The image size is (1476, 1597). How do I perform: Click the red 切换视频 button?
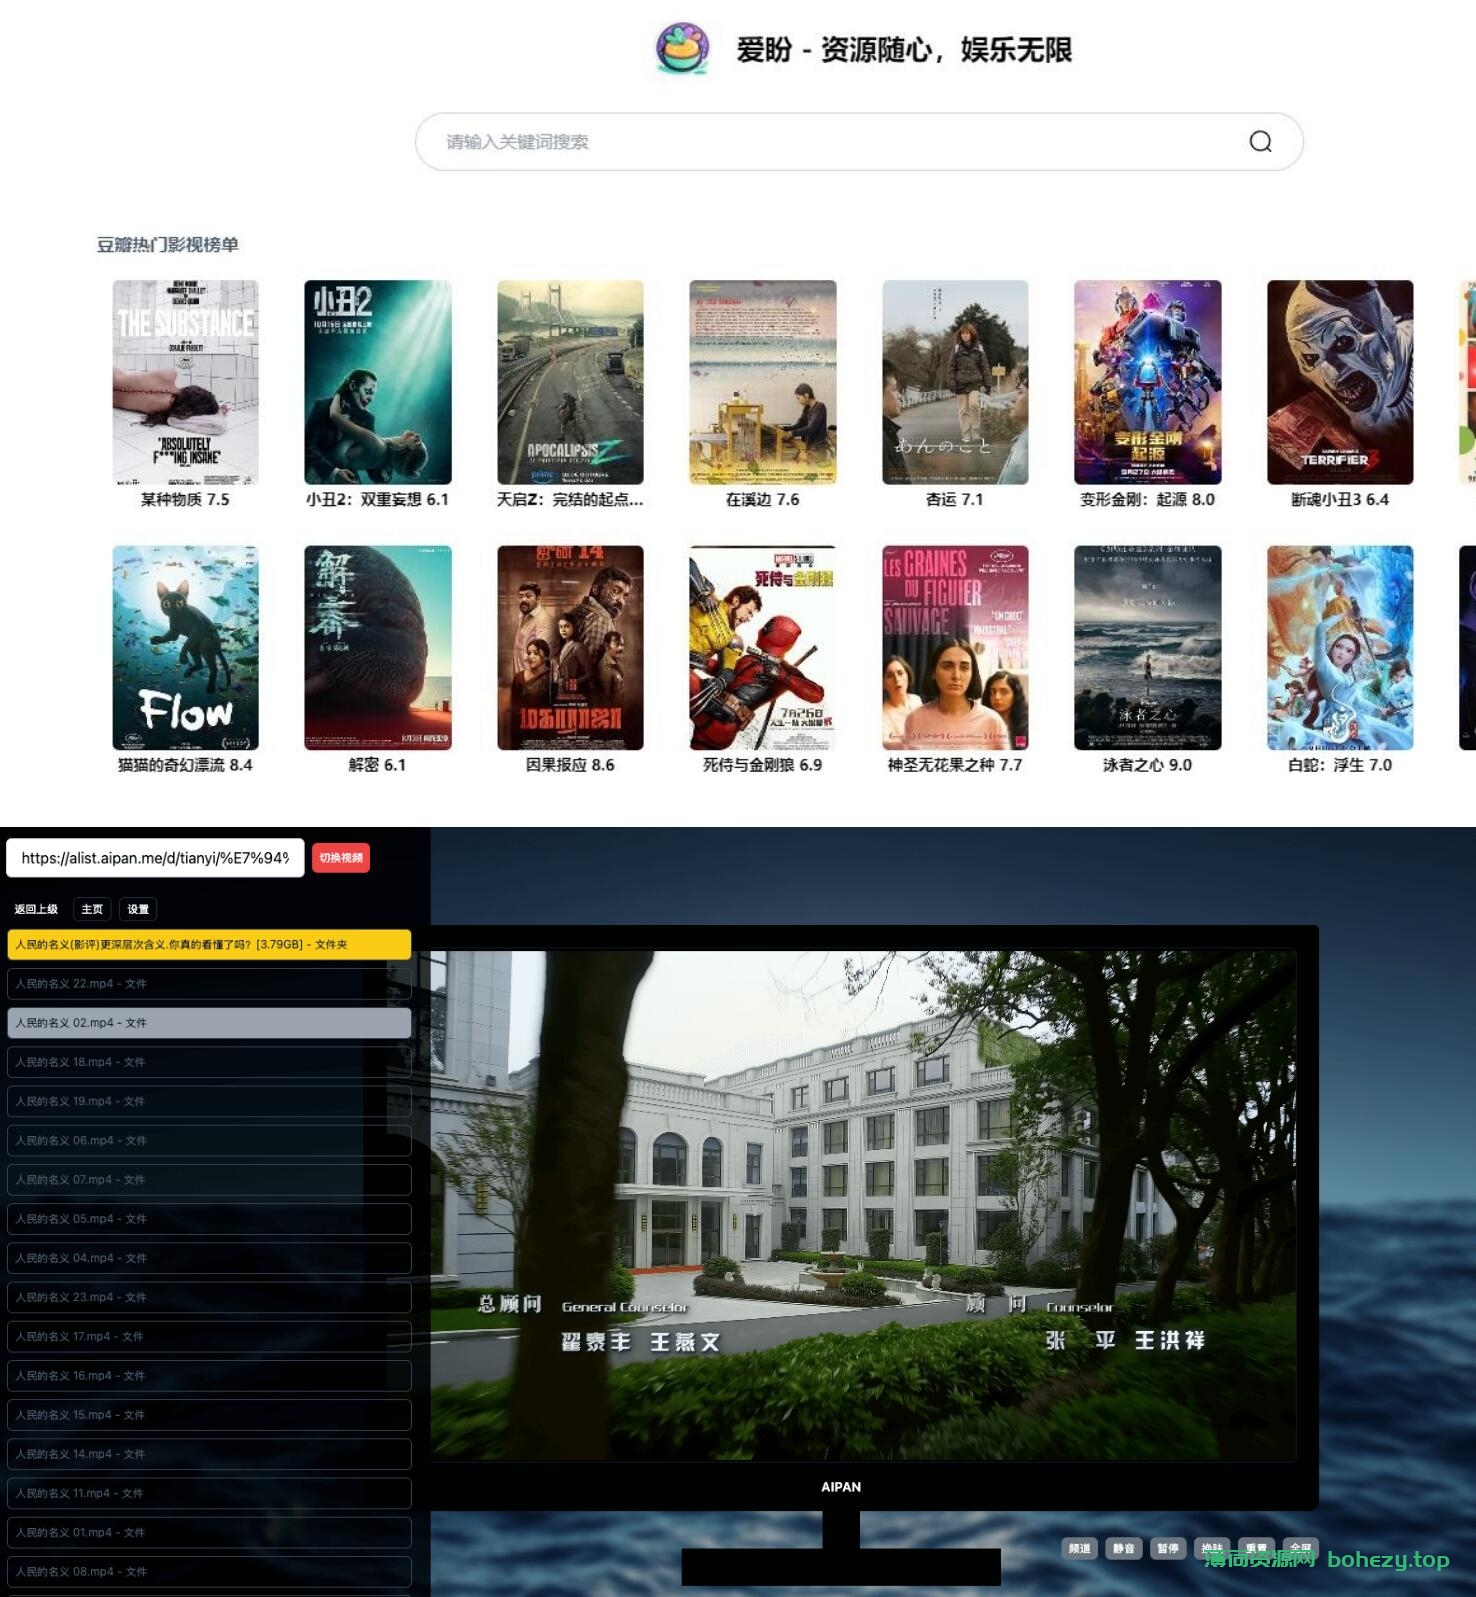(341, 858)
